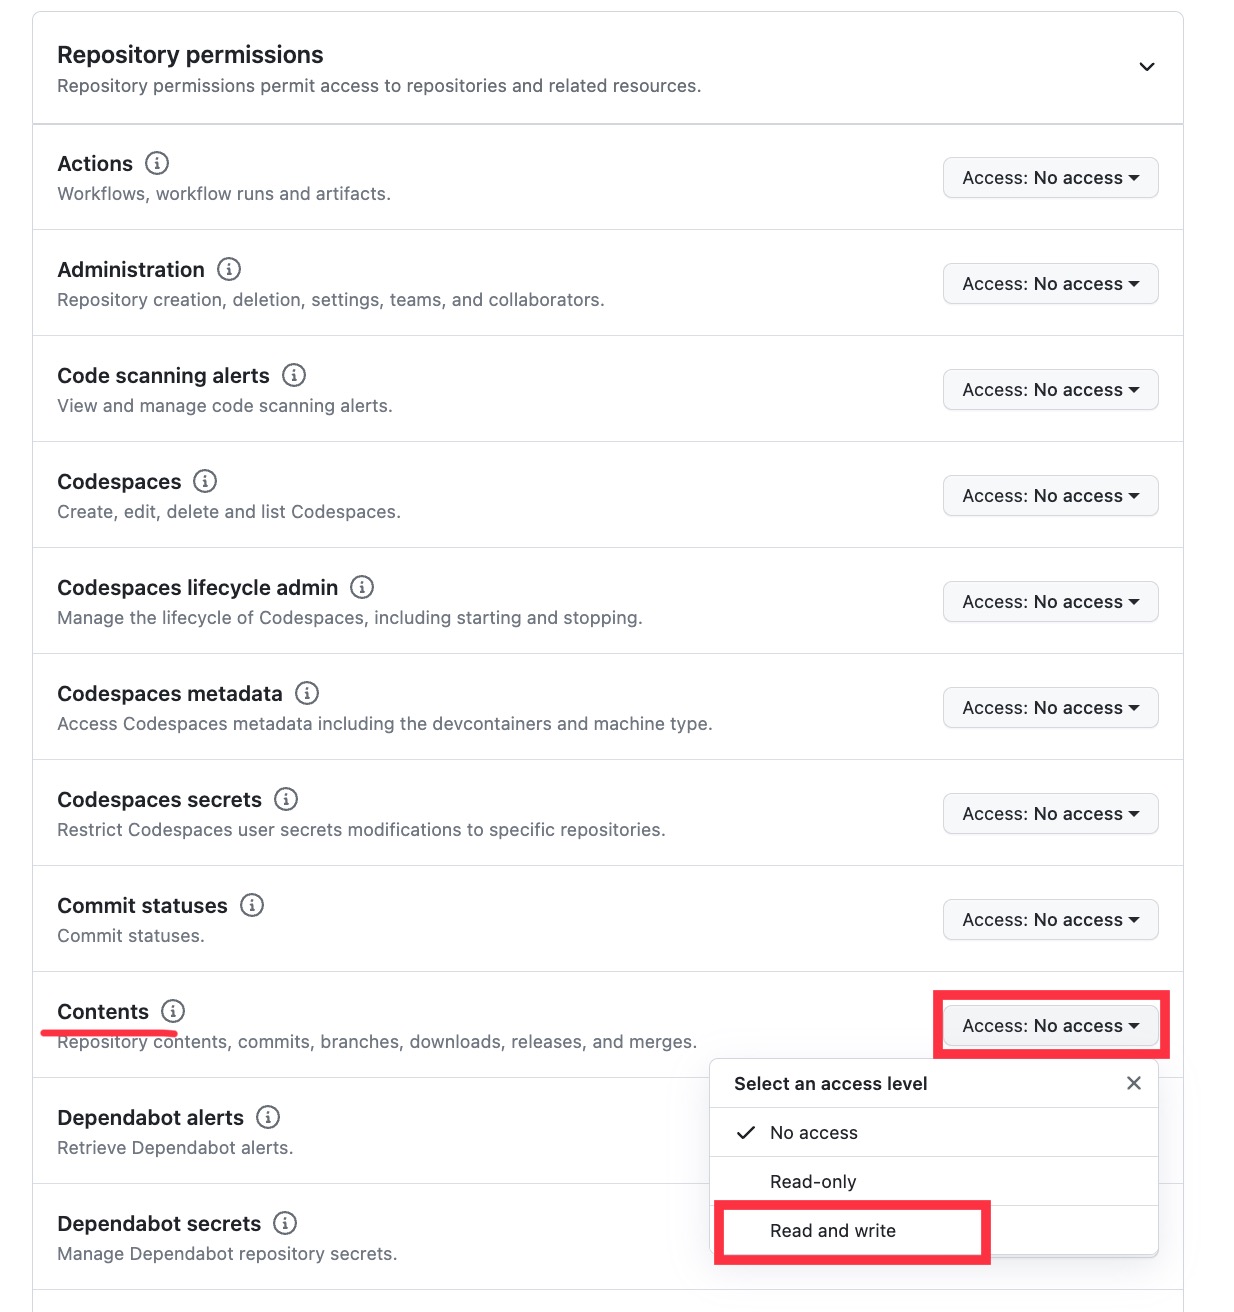Image resolution: width=1234 pixels, height=1312 pixels.
Task: Collapse the Repository permissions section
Action: tap(1147, 66)
